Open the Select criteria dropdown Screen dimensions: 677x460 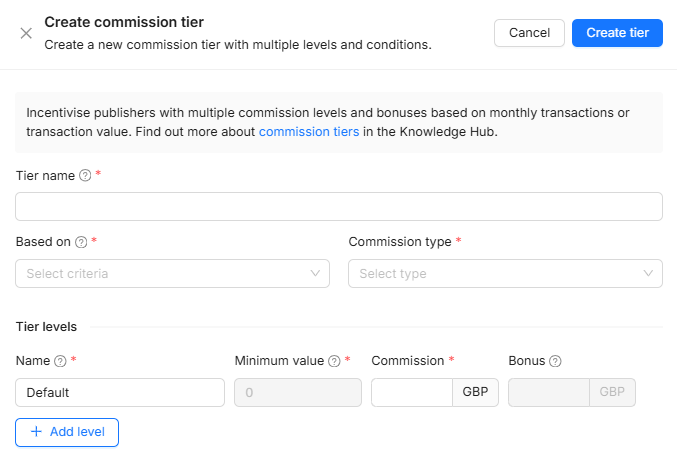point(160,273)
